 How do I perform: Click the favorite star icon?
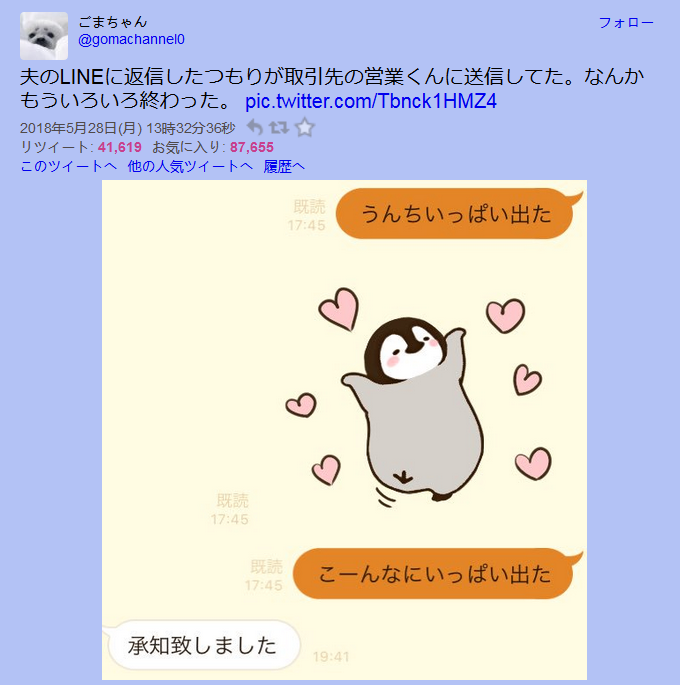tap(304, 128)
